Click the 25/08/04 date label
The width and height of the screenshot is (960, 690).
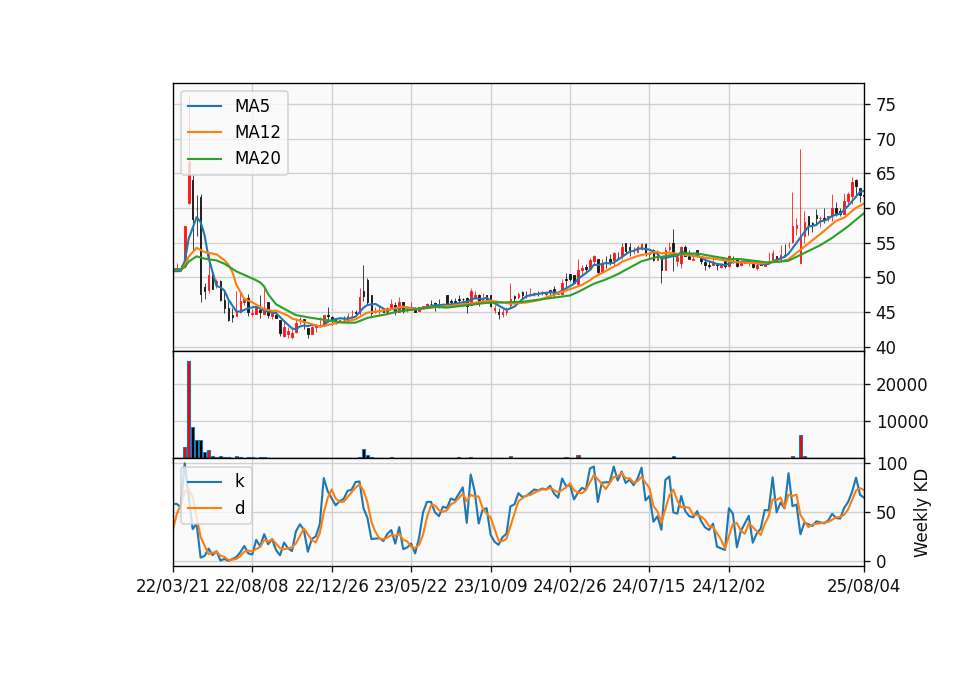(x=864, y=586)
